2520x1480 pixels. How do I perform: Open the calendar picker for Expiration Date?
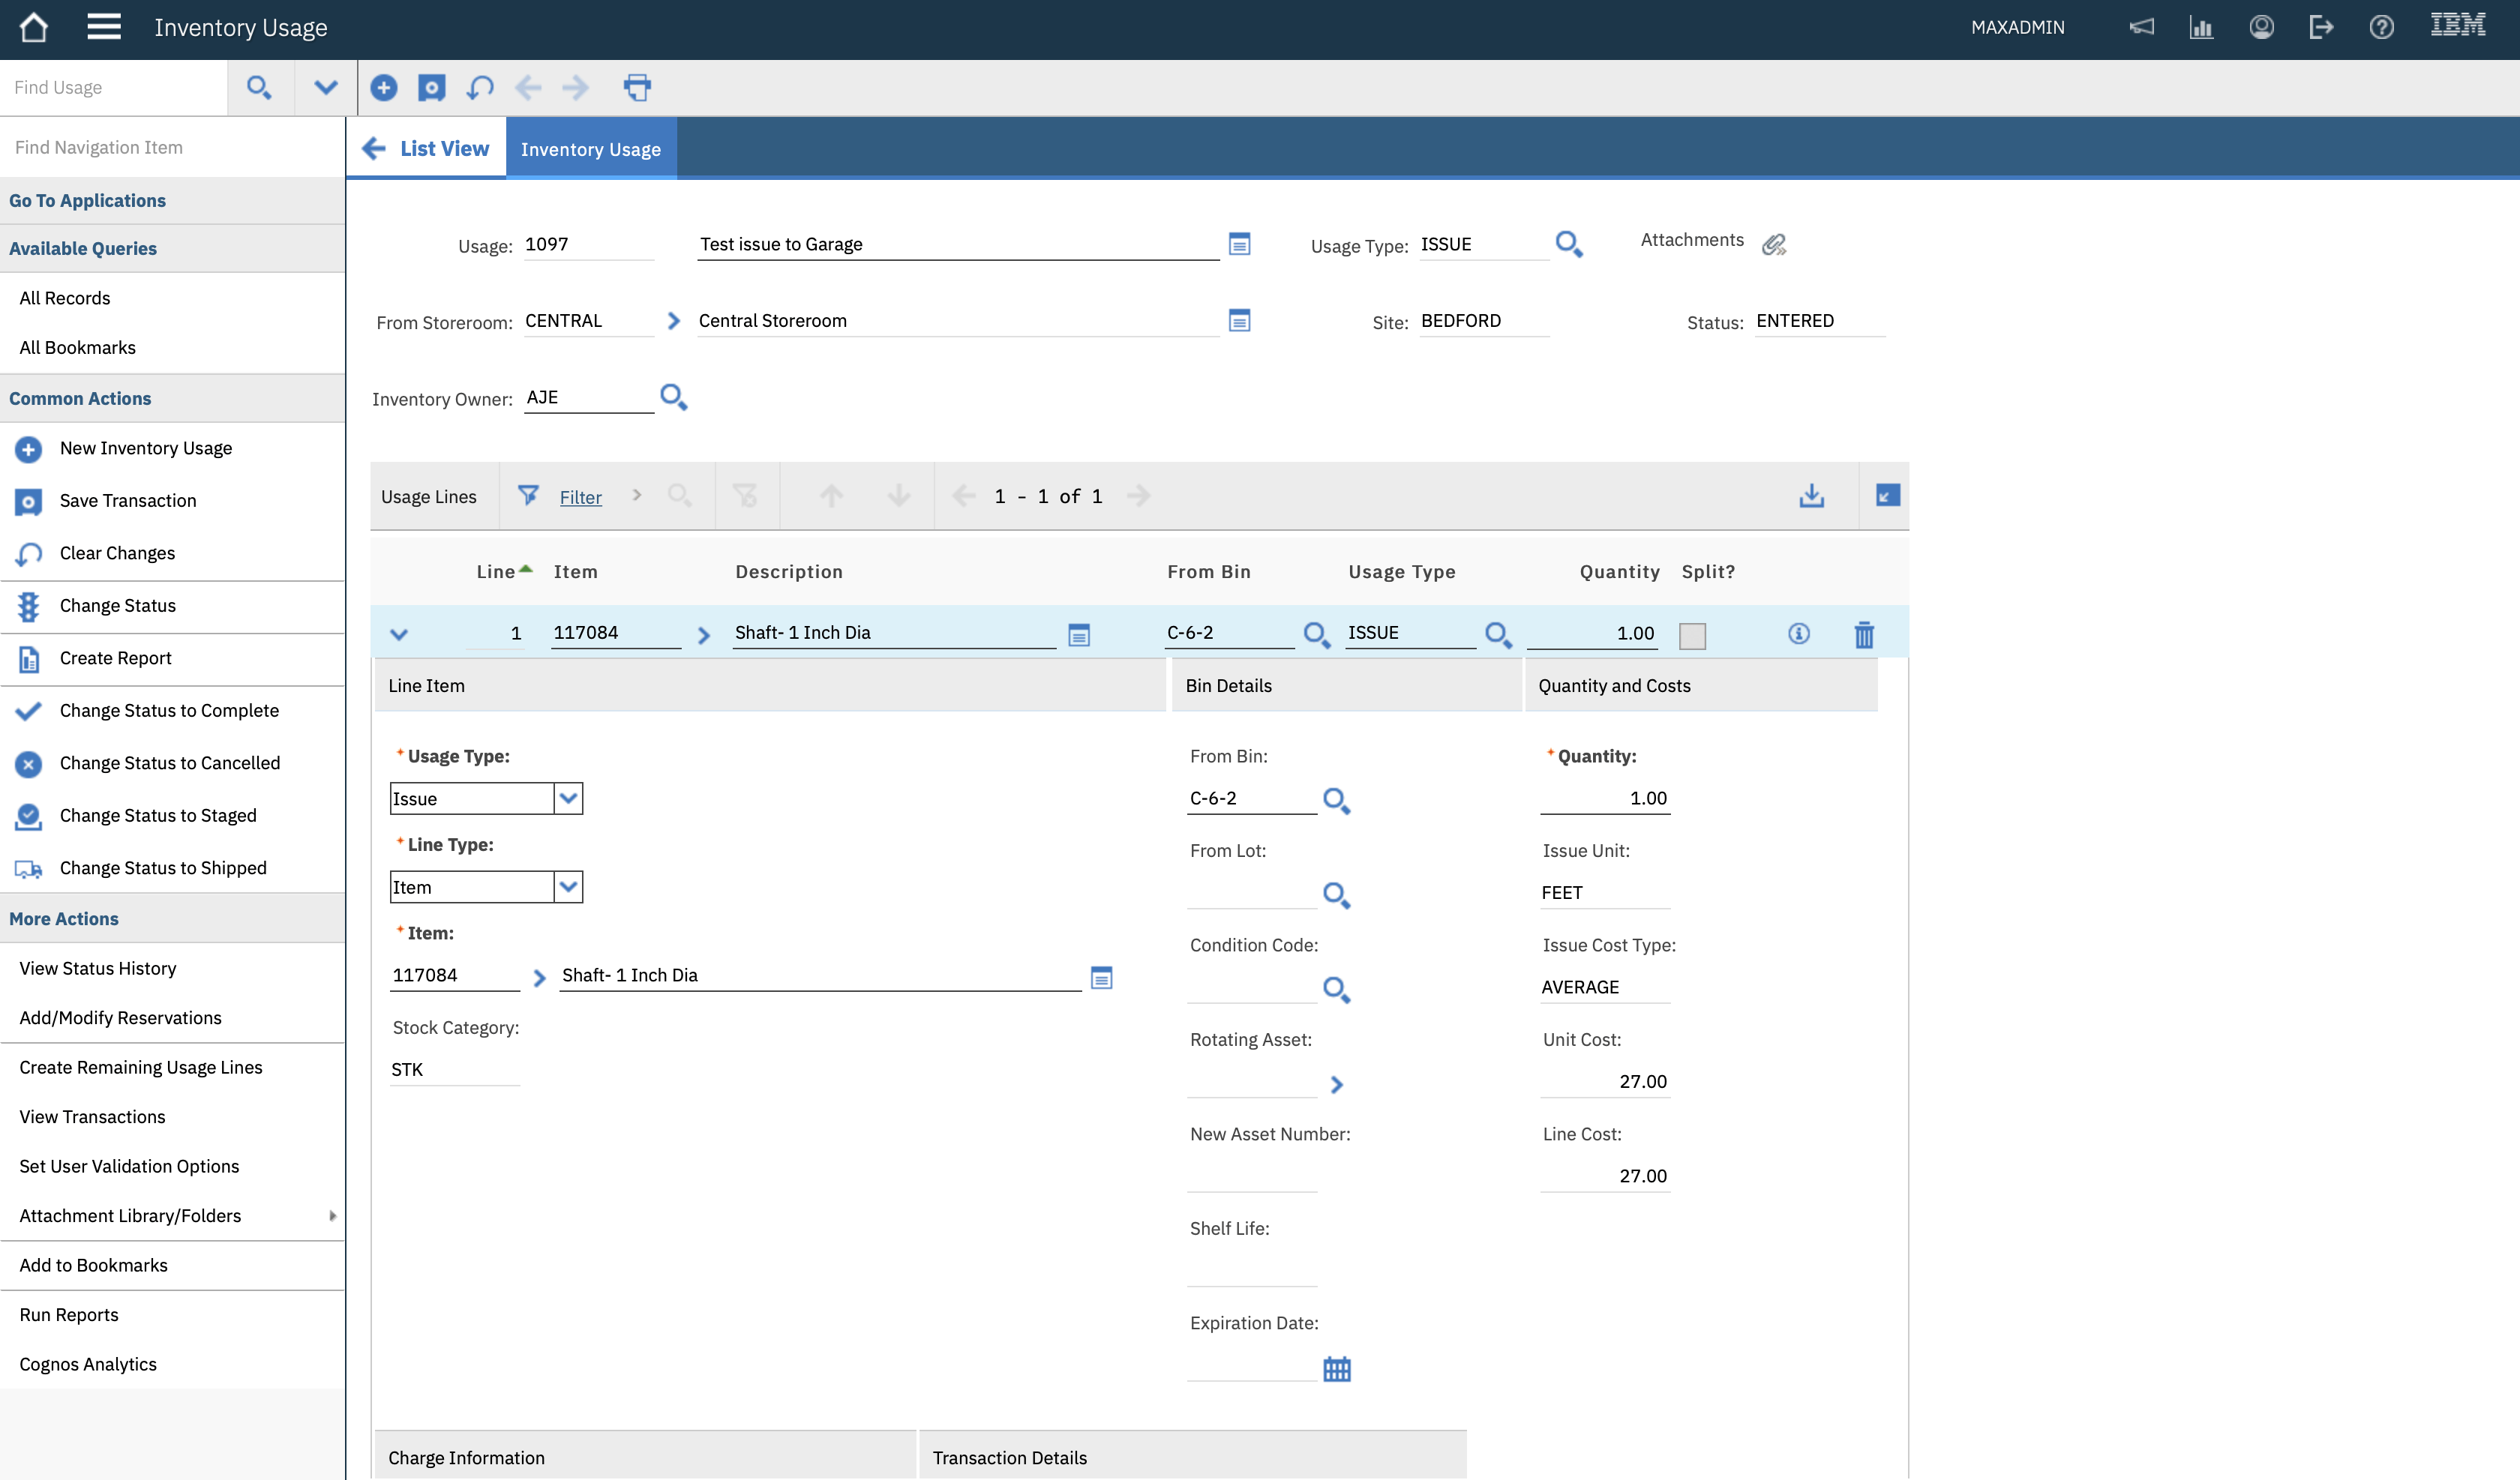point(1337,1369)
